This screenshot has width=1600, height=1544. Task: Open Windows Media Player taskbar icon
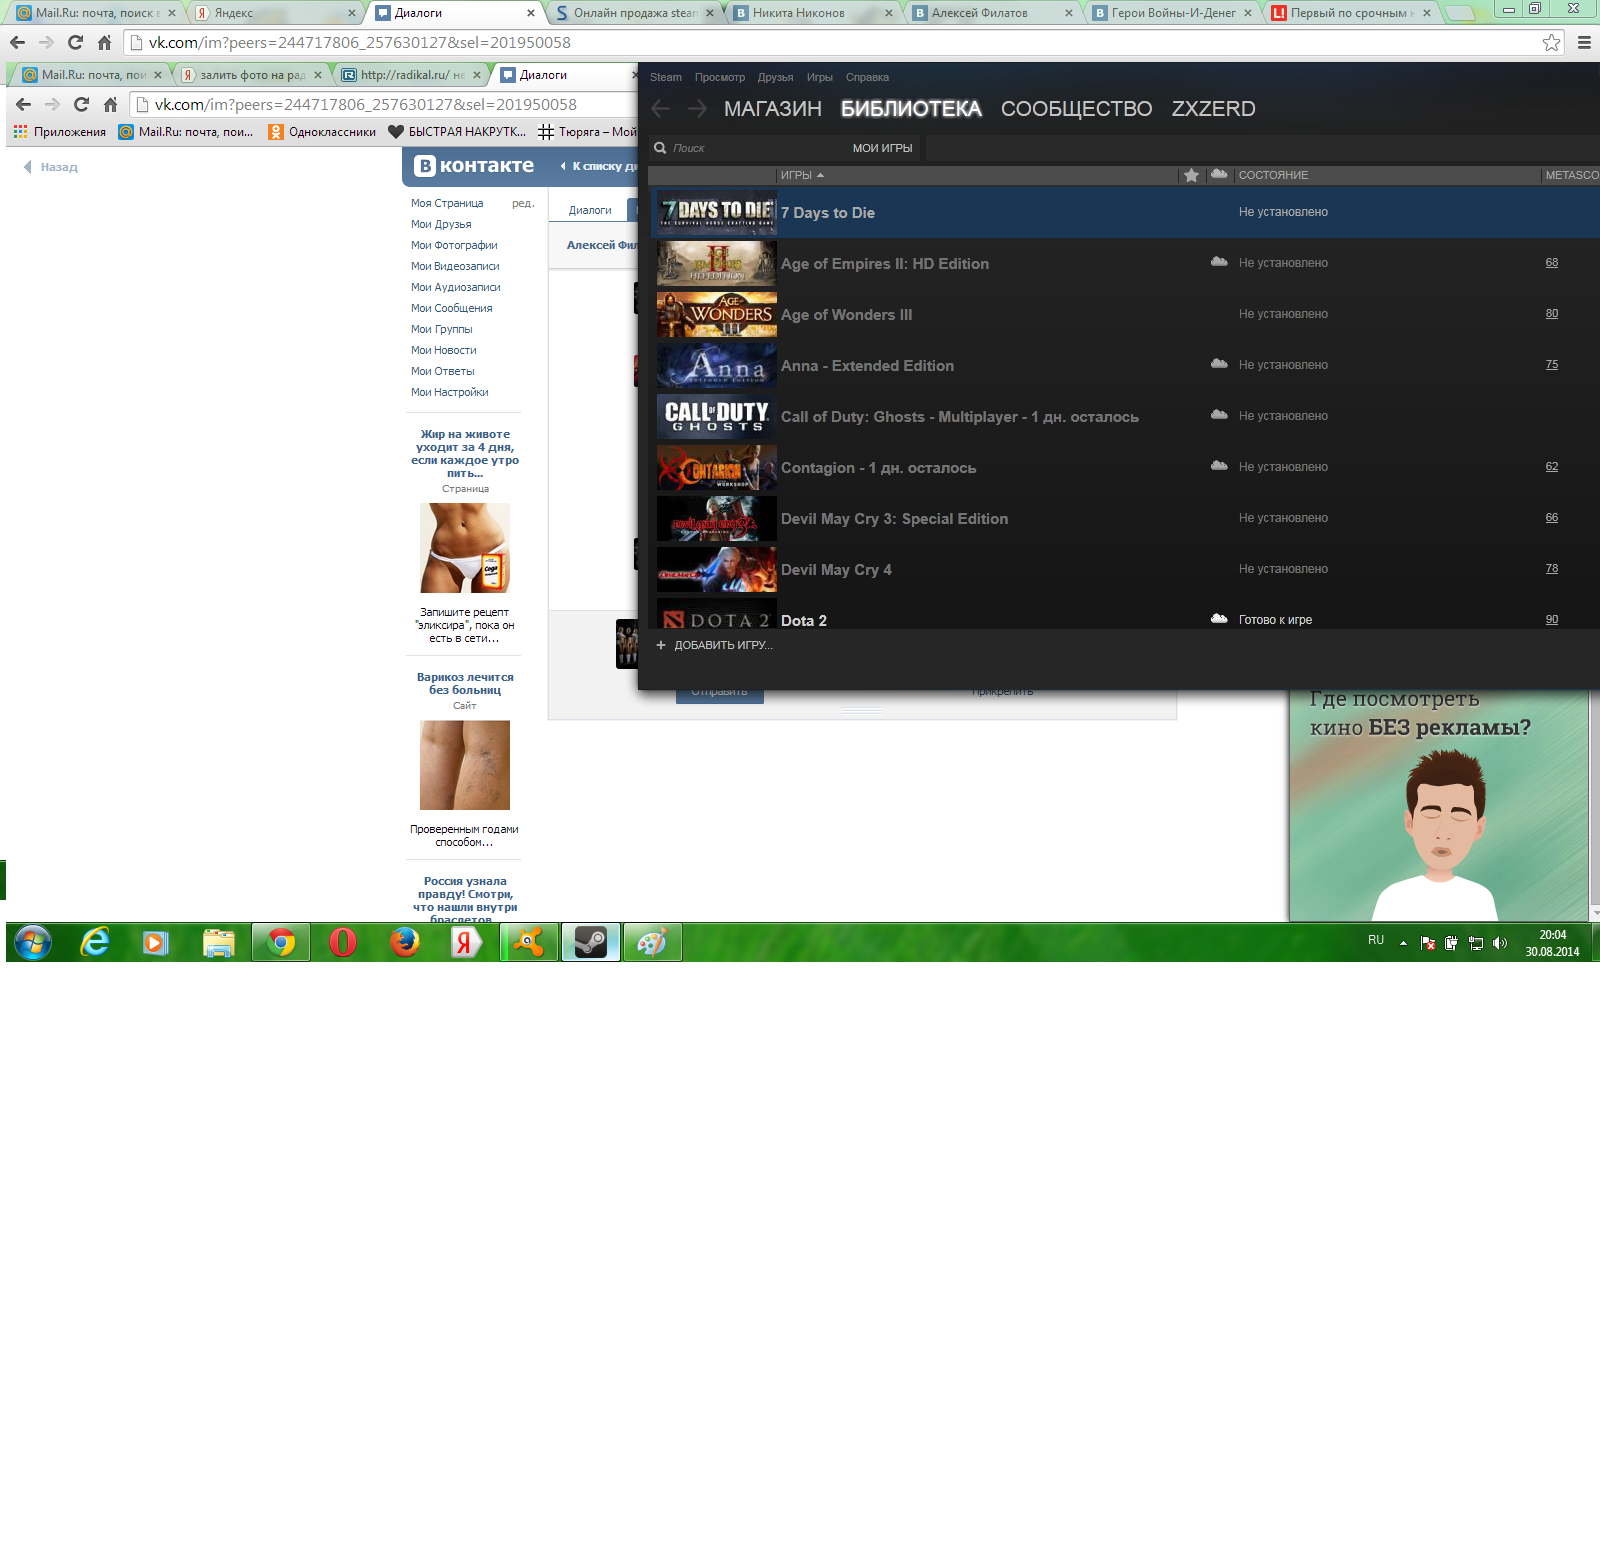point(157,942)
